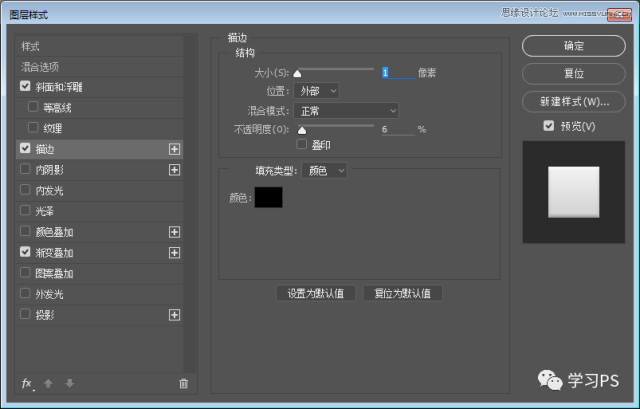Open the fx effects menu icon
Viewport: 640px width, 409px height.
tap(27, 383)
